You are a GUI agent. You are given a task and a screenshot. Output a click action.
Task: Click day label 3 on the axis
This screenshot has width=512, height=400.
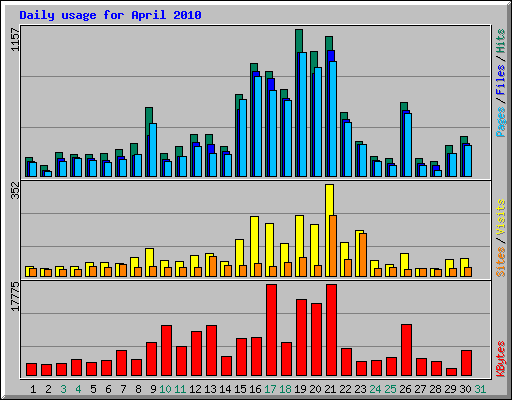[x=63, y=389]
